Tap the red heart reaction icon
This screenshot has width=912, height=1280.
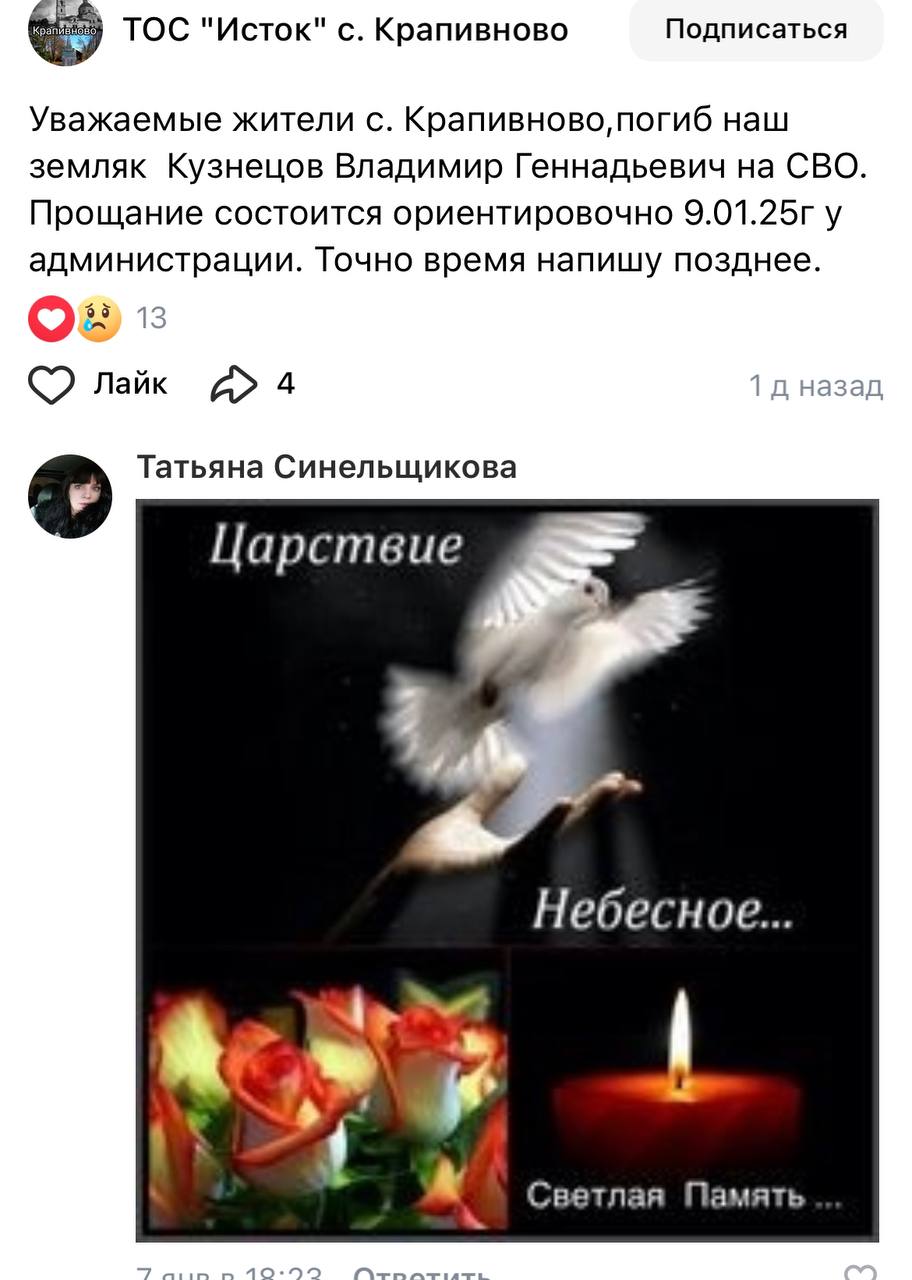[51, 319]
